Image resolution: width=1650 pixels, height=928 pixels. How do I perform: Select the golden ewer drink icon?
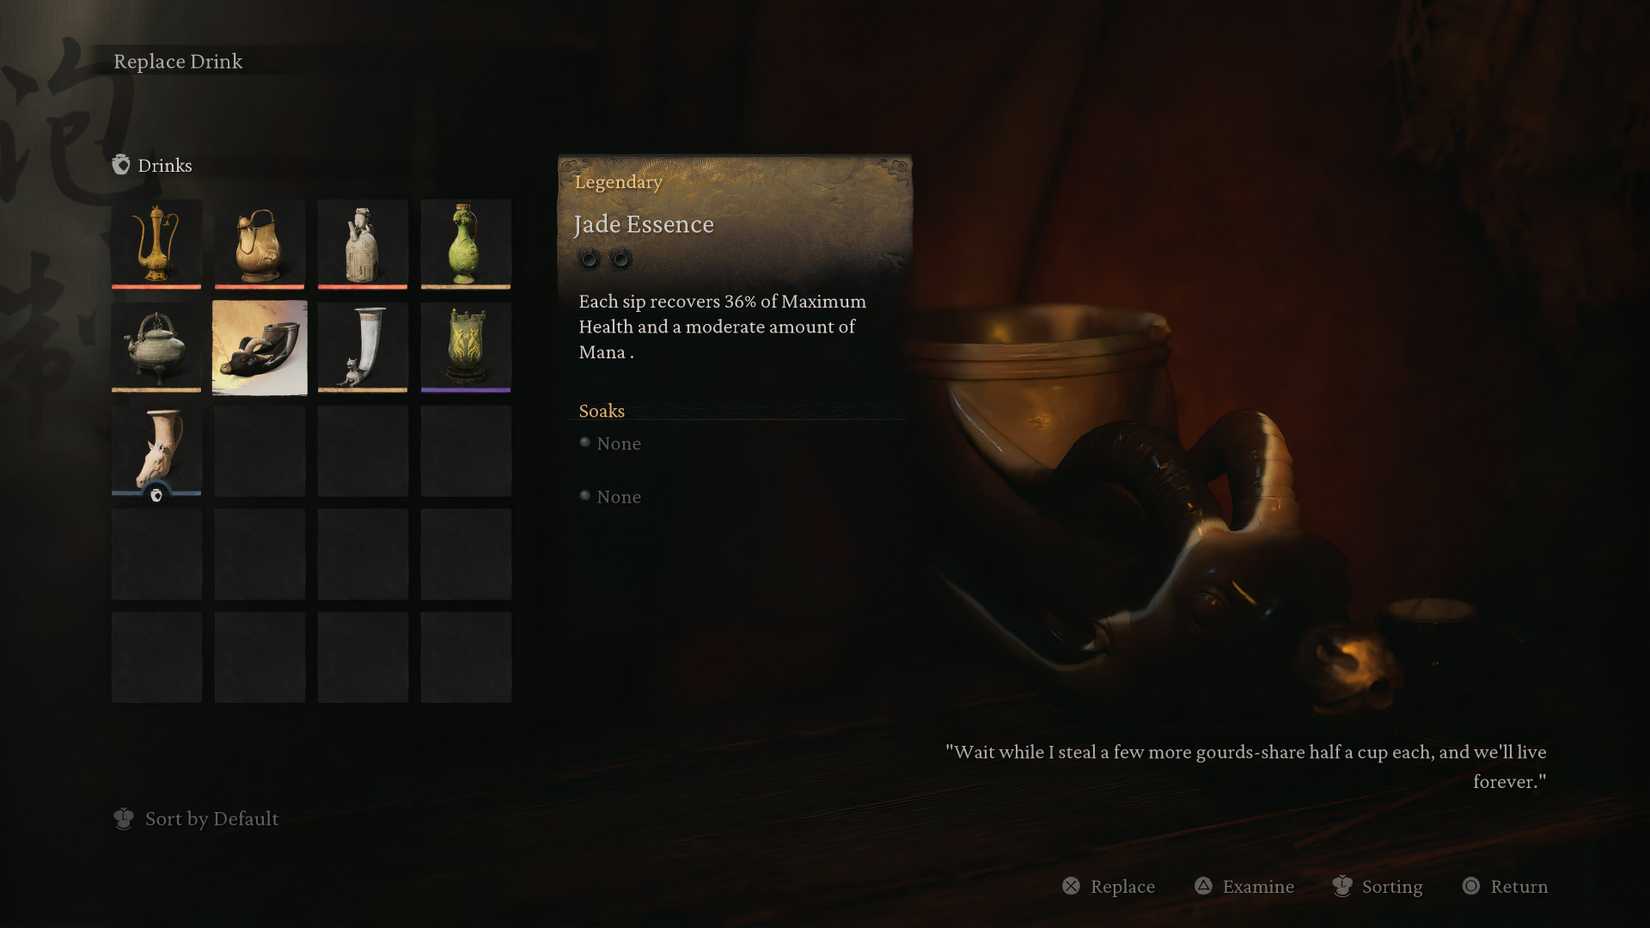click(x=156, y=244)
